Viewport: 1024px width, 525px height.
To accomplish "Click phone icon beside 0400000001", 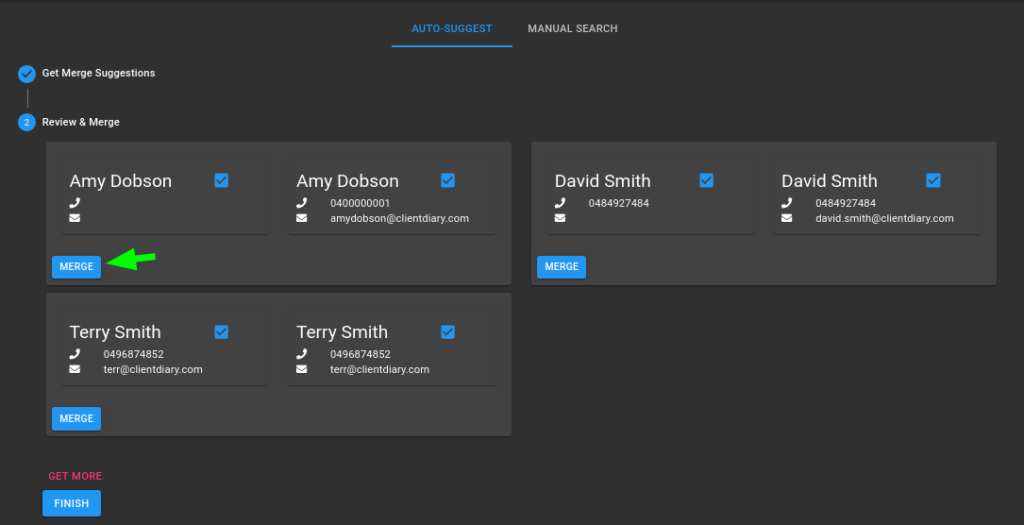I will point(302,203).
